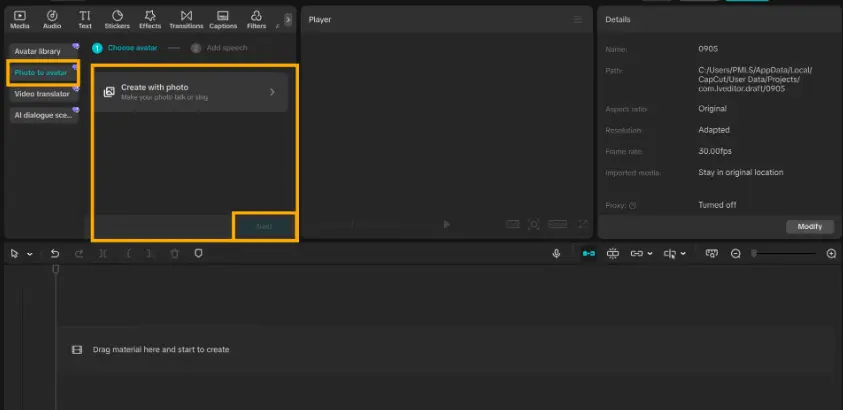Enter fullscreen in the Player panel
The image size is (843, 410).
583,225
